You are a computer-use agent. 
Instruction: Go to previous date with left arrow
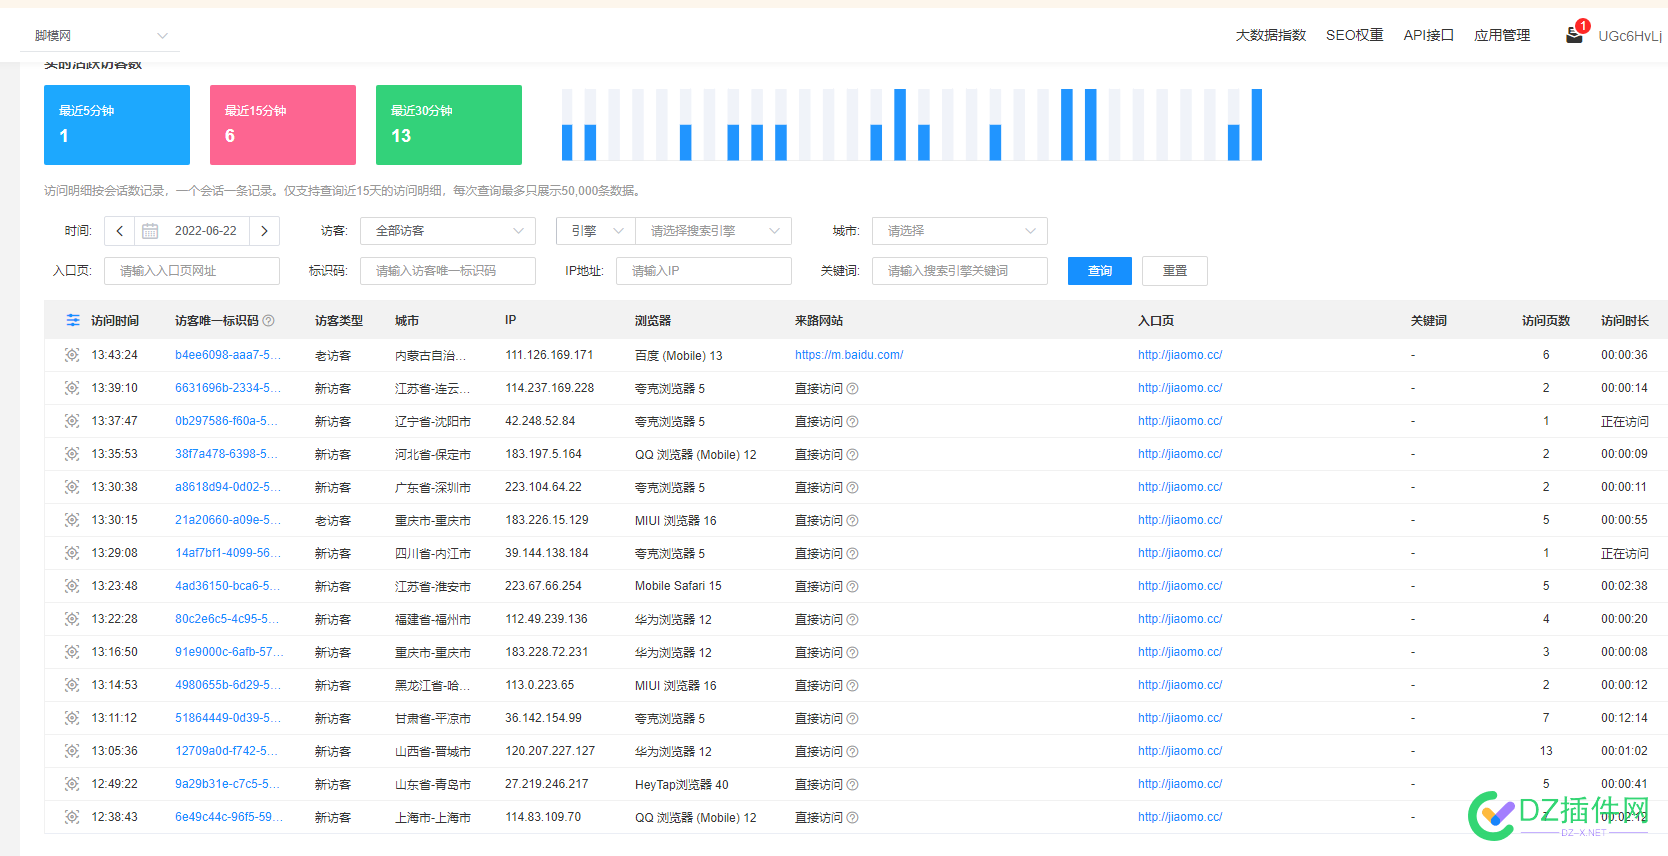120,231
